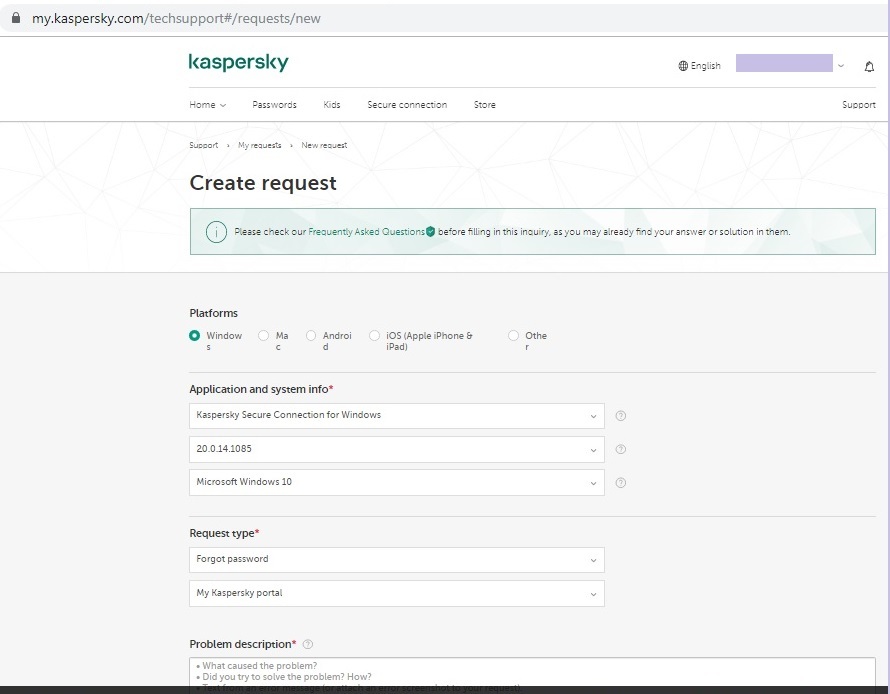890x694 pixels.
Task: Click the Application and system info label
Action: pos(261,389)
